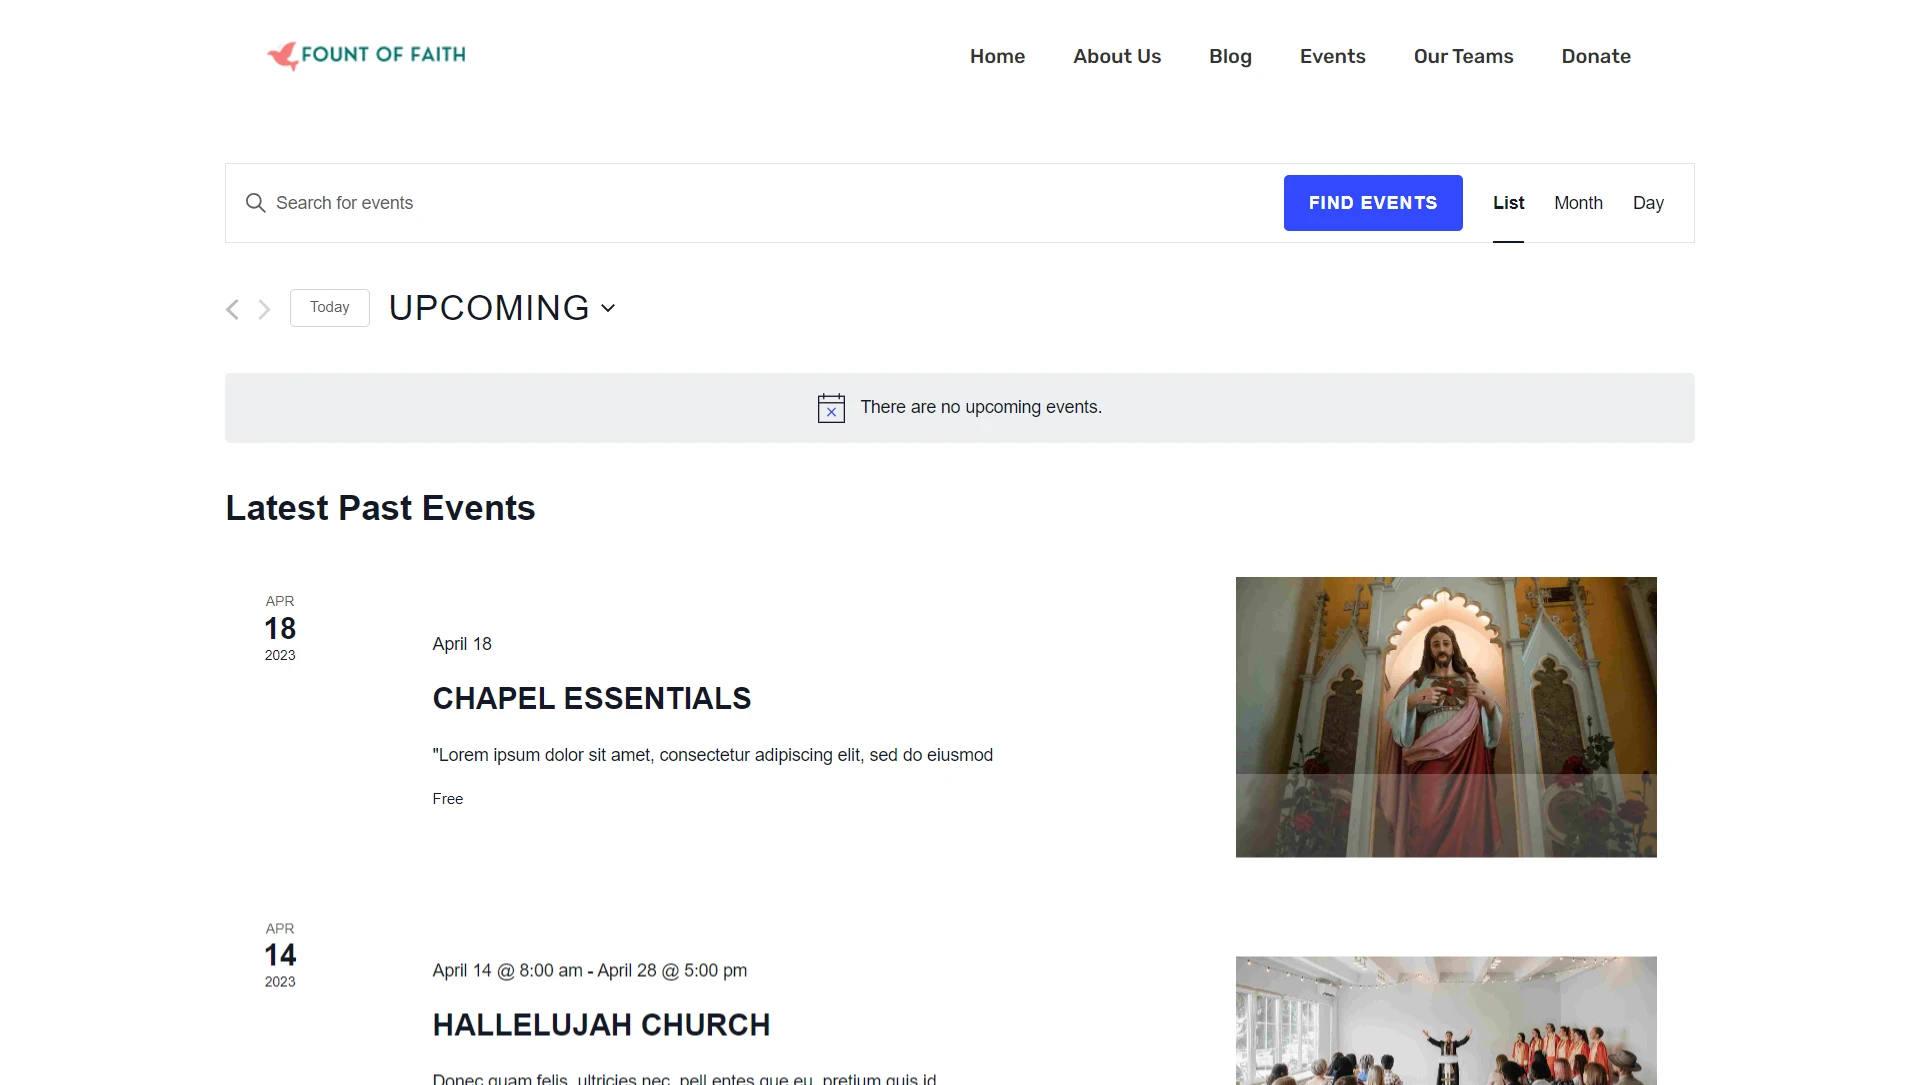Click the 'Free' price label
The height and width of the screenshot is (1085, 1920).
(x=447, y=799)
